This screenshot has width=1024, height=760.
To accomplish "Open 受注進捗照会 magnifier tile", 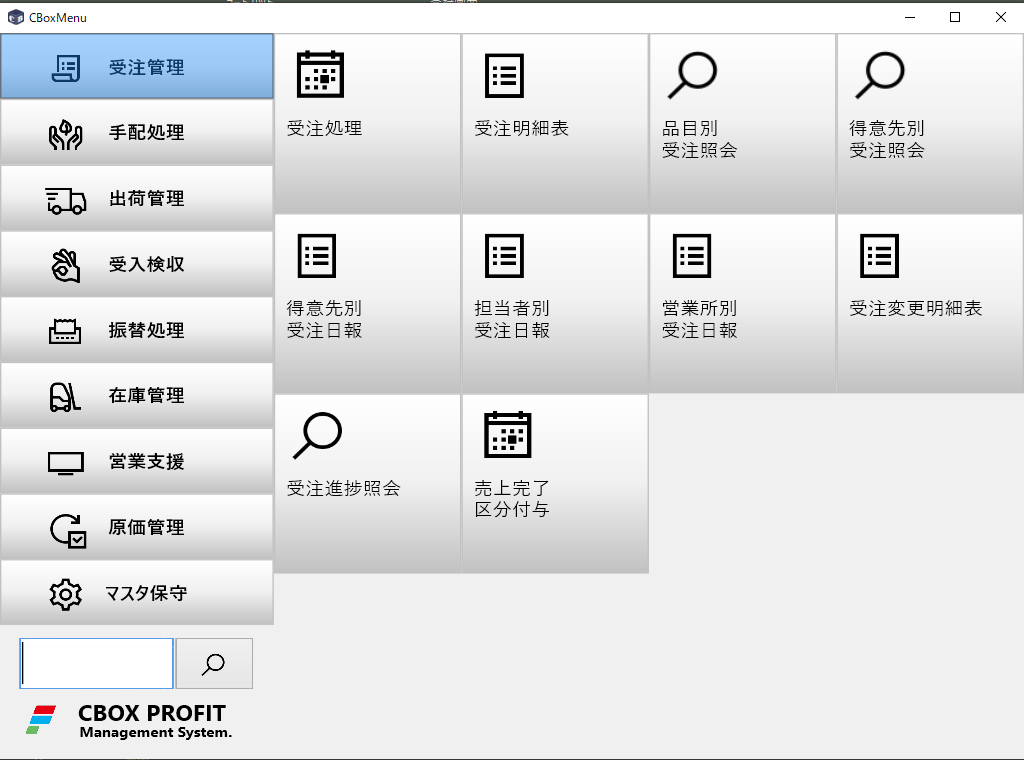I will pyautogui.click(x=367, y=483).
